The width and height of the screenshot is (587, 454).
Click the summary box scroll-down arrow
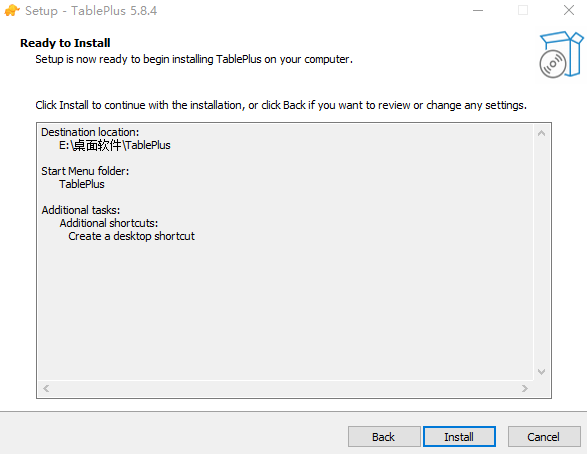[x=541, y=372]
